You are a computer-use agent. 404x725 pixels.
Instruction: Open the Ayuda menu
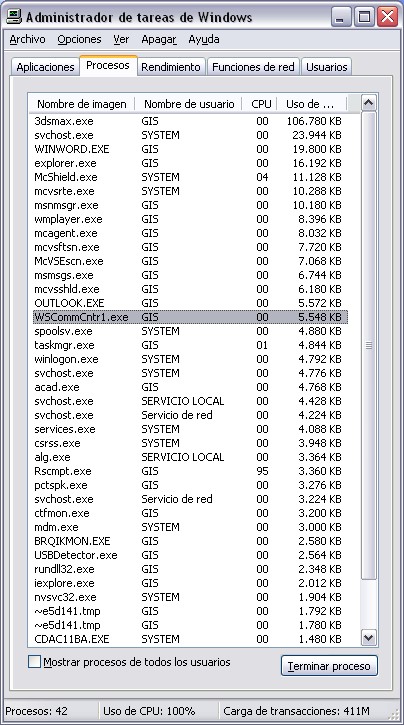[204, 40]
